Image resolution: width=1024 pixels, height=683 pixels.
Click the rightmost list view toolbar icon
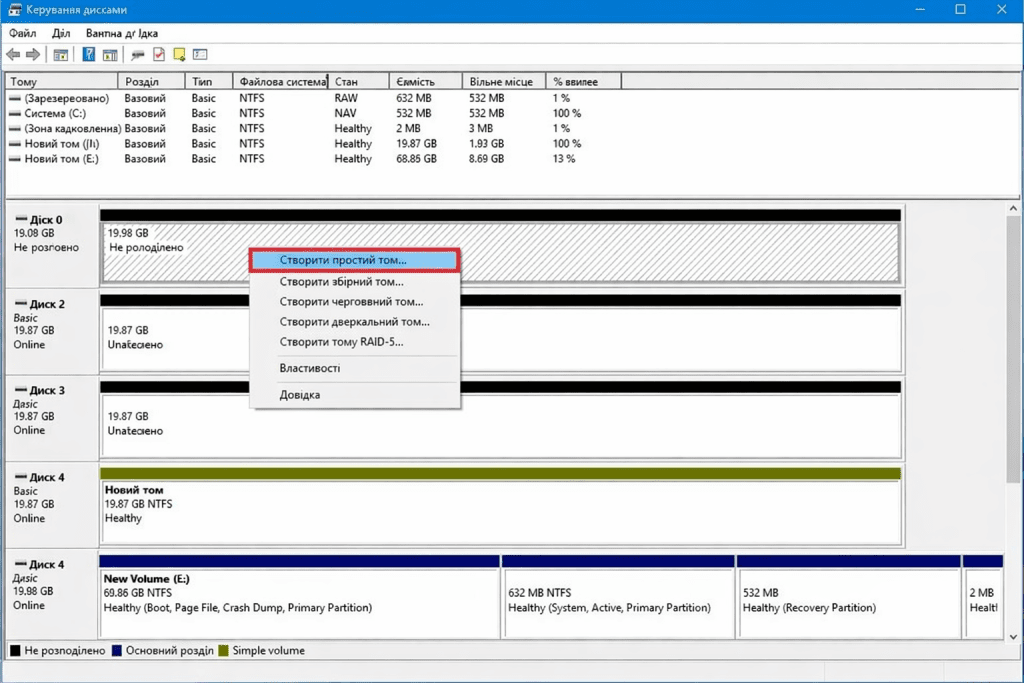200,54
